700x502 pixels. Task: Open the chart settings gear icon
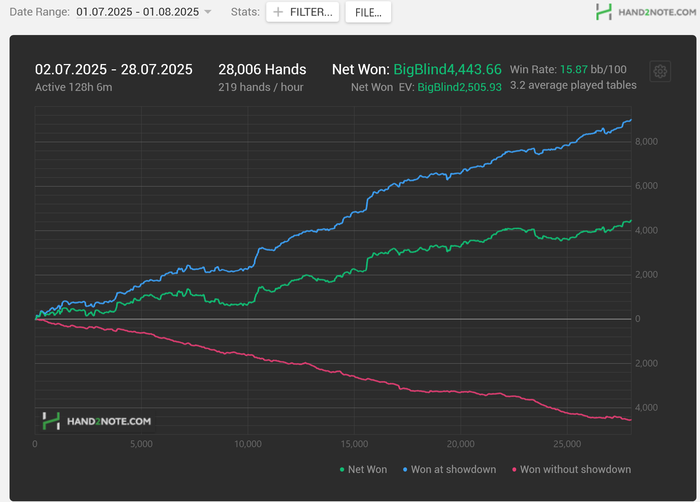[x=660, y=71]
